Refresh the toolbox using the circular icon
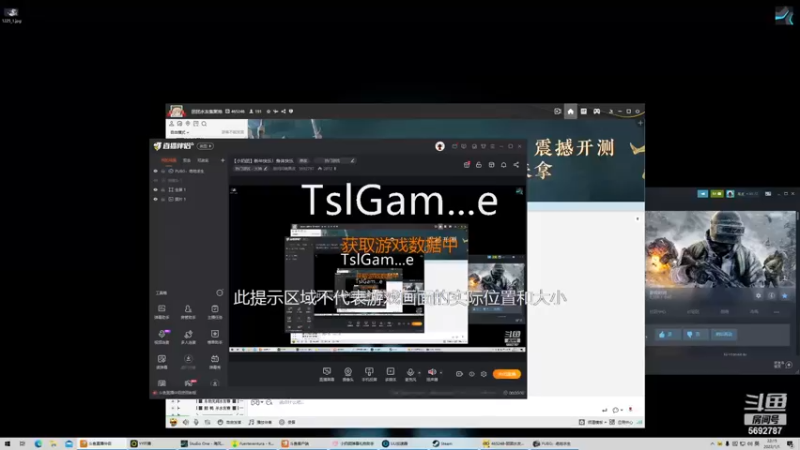800x450 pixels. pyautogui.click(x=219, y=293)
